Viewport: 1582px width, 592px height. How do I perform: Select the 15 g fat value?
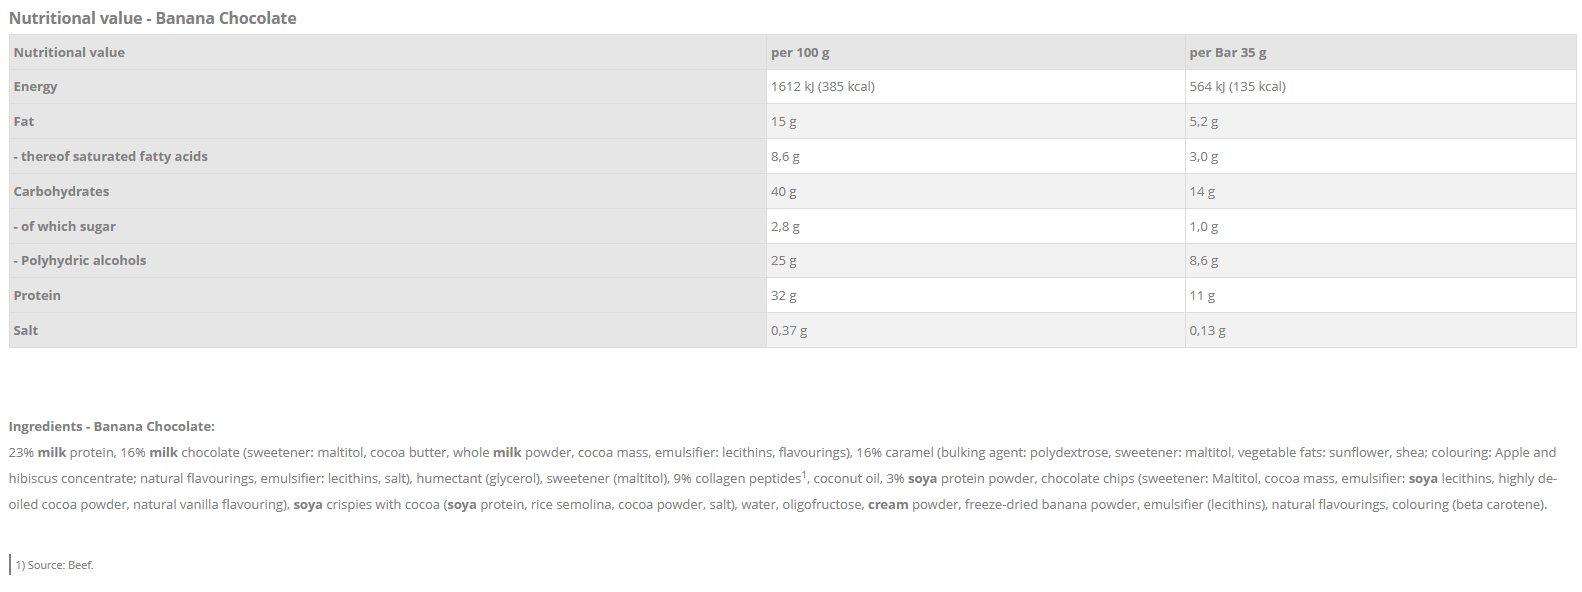tap(783, 122)
